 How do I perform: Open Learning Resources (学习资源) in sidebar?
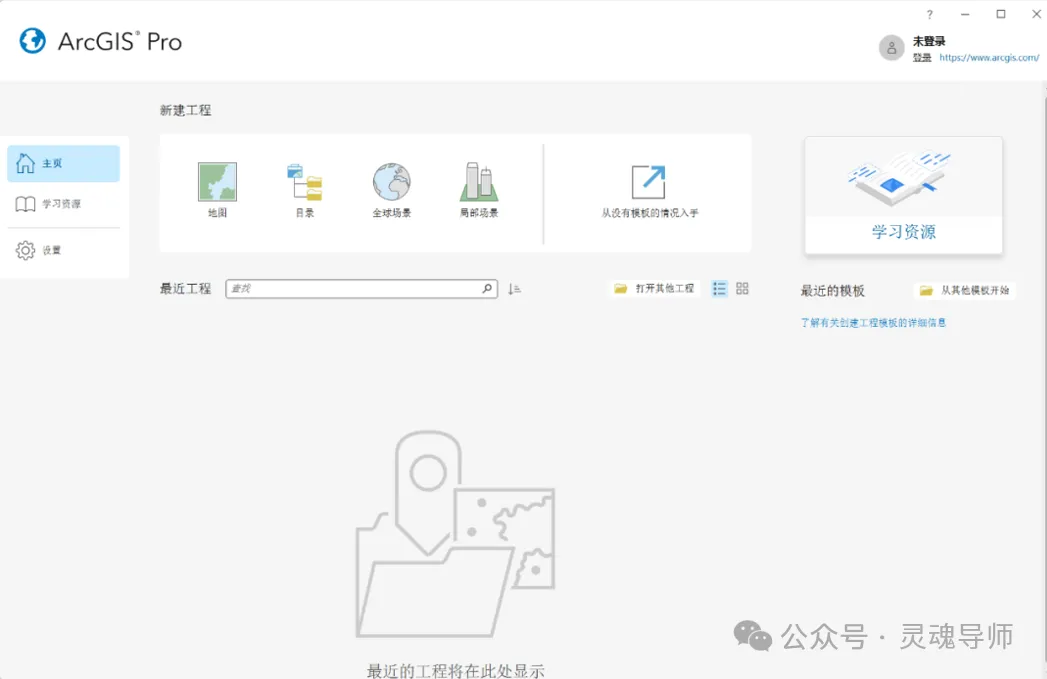tap(63, 204)
